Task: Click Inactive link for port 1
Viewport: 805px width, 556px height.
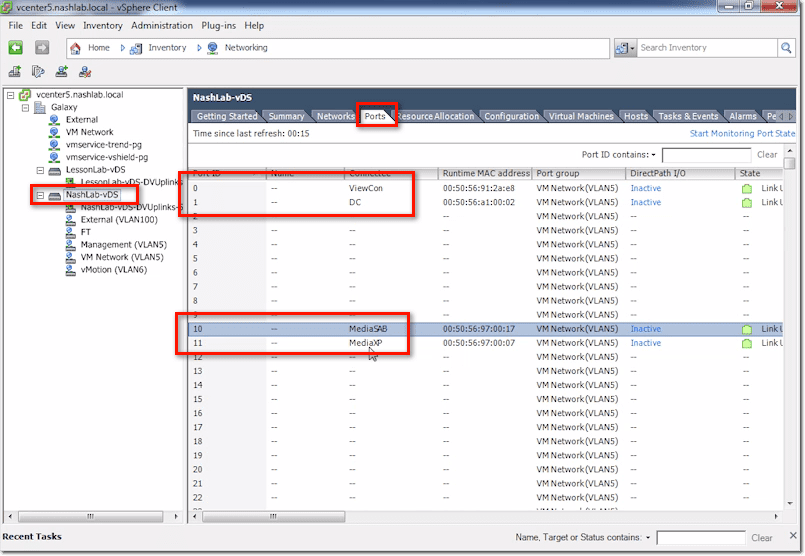Action: (645, 202)
